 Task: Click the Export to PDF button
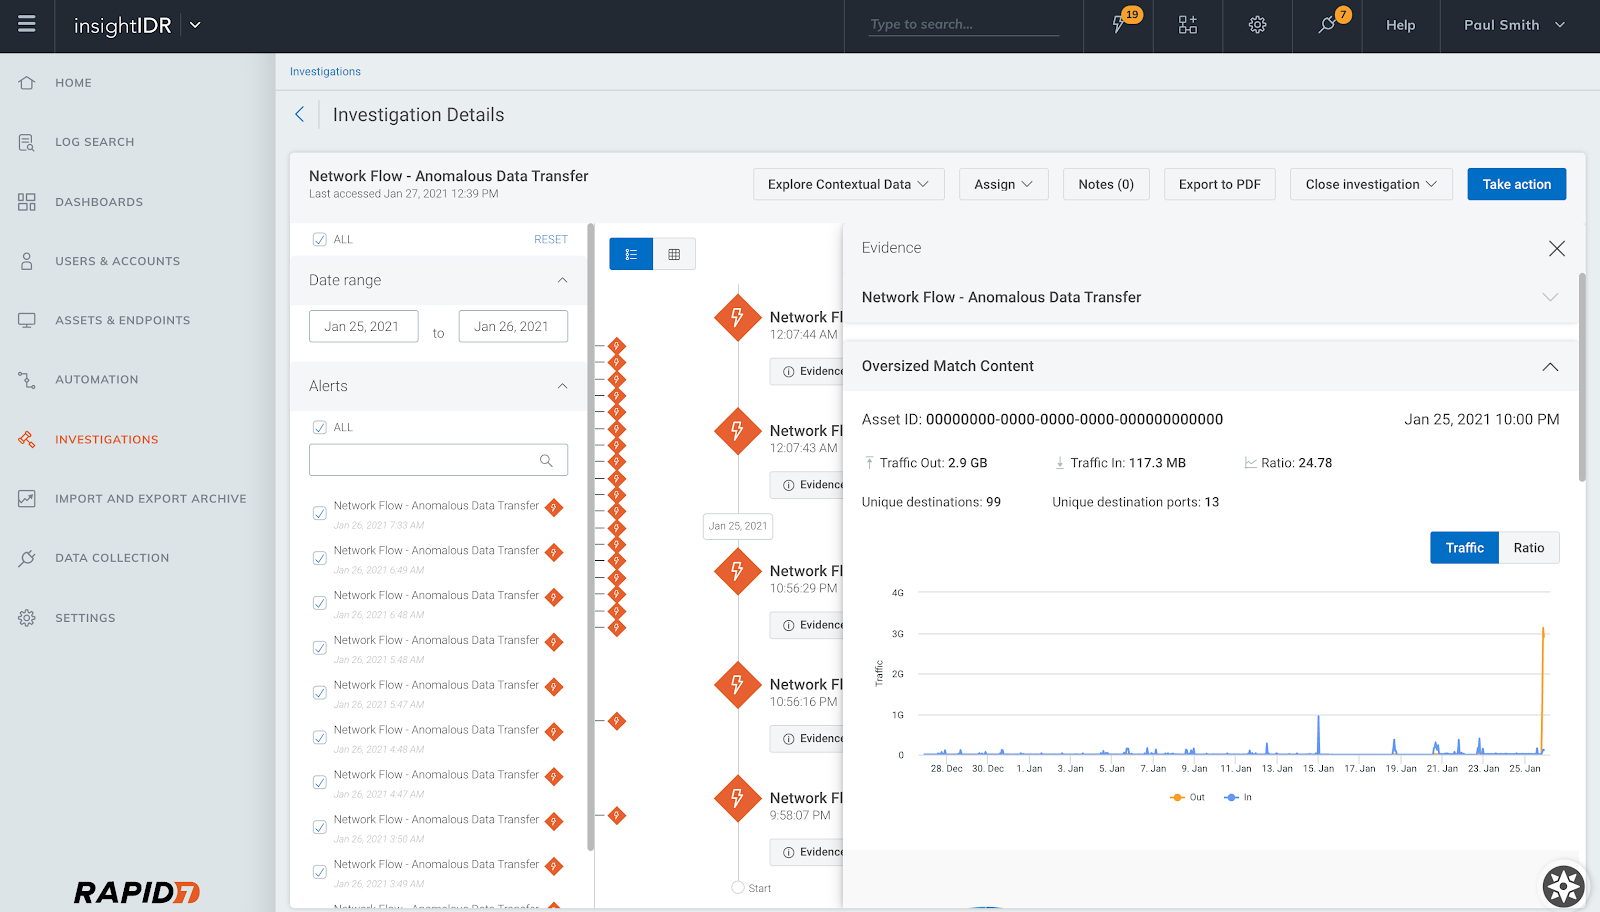[x=1219, y=184]
